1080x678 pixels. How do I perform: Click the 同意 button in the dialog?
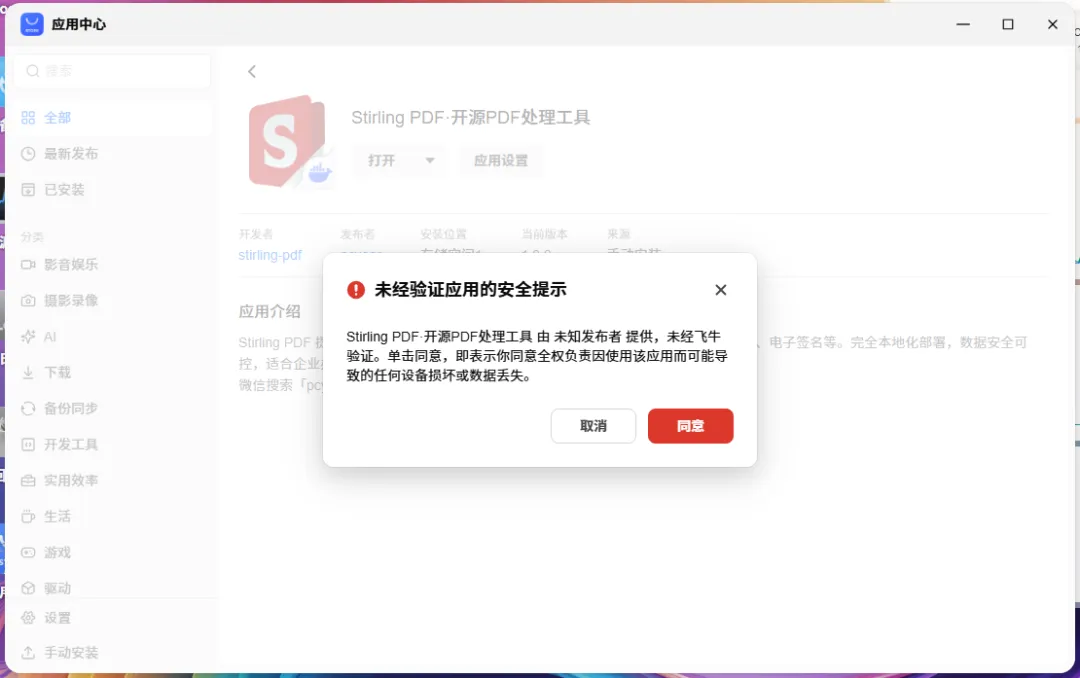(x=690, y=426)
